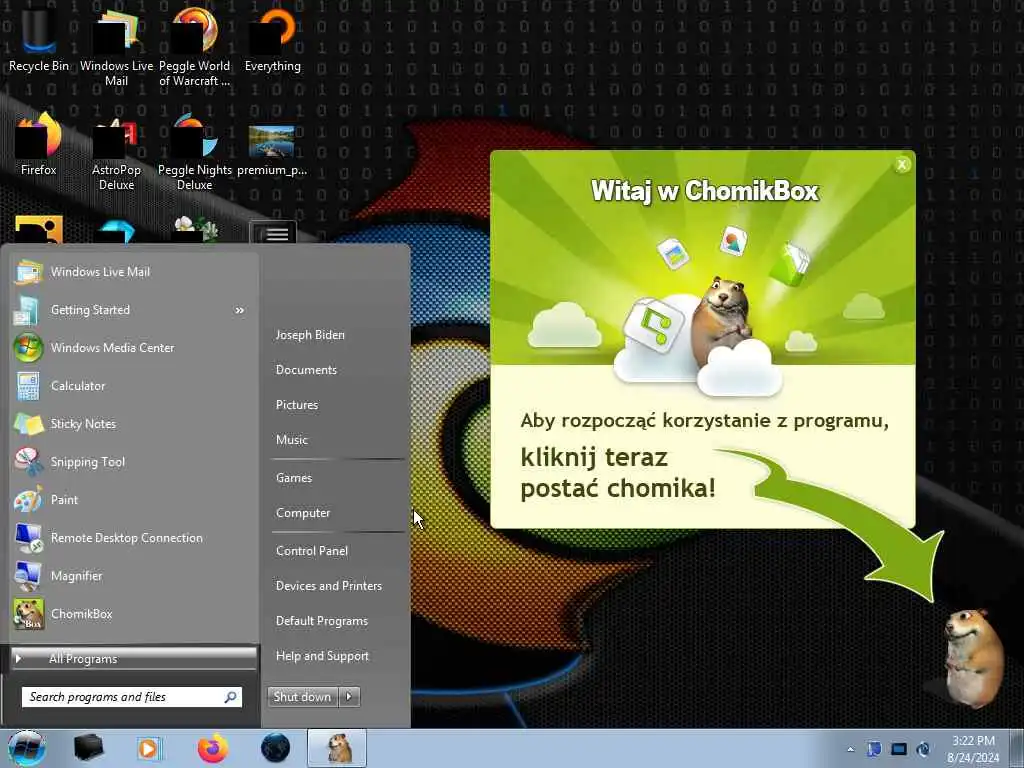Click the Snipping Tool label in Start menu
Viewport: 1024px width, 768px height.
pyautogui.click(x=88, y=462)
